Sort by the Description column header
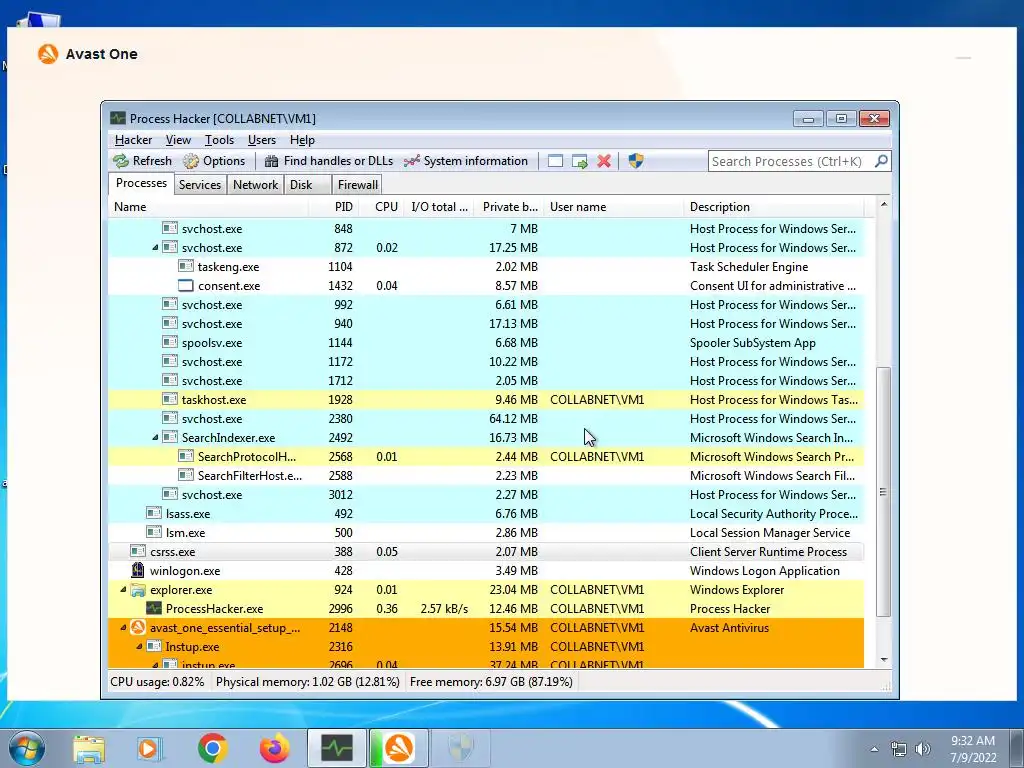Viewport: 1024px width, 768px height. [x=774, y=206]
